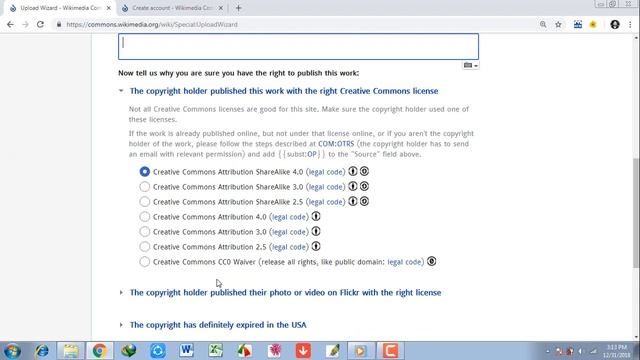Image resolution: width=640 pixels, height=360 pixels.
Task: Reload the current page
Action: (x=40, y=24)
